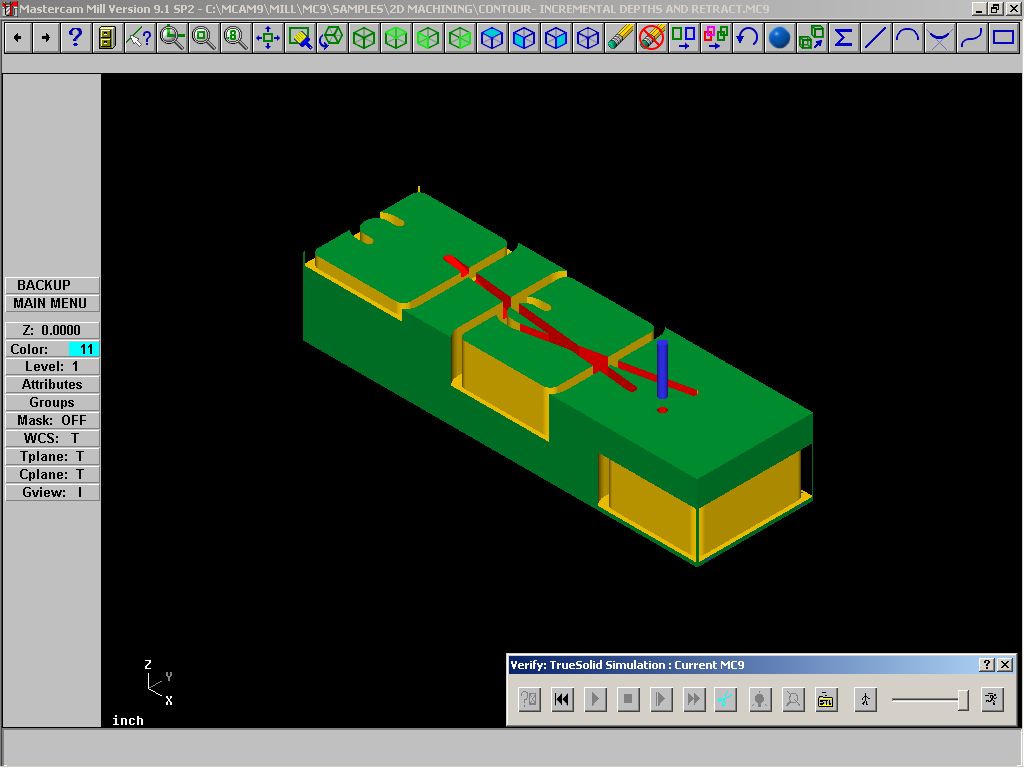
Task: Fast forward the Verify simulation
Action: click(x=694, y=699)
